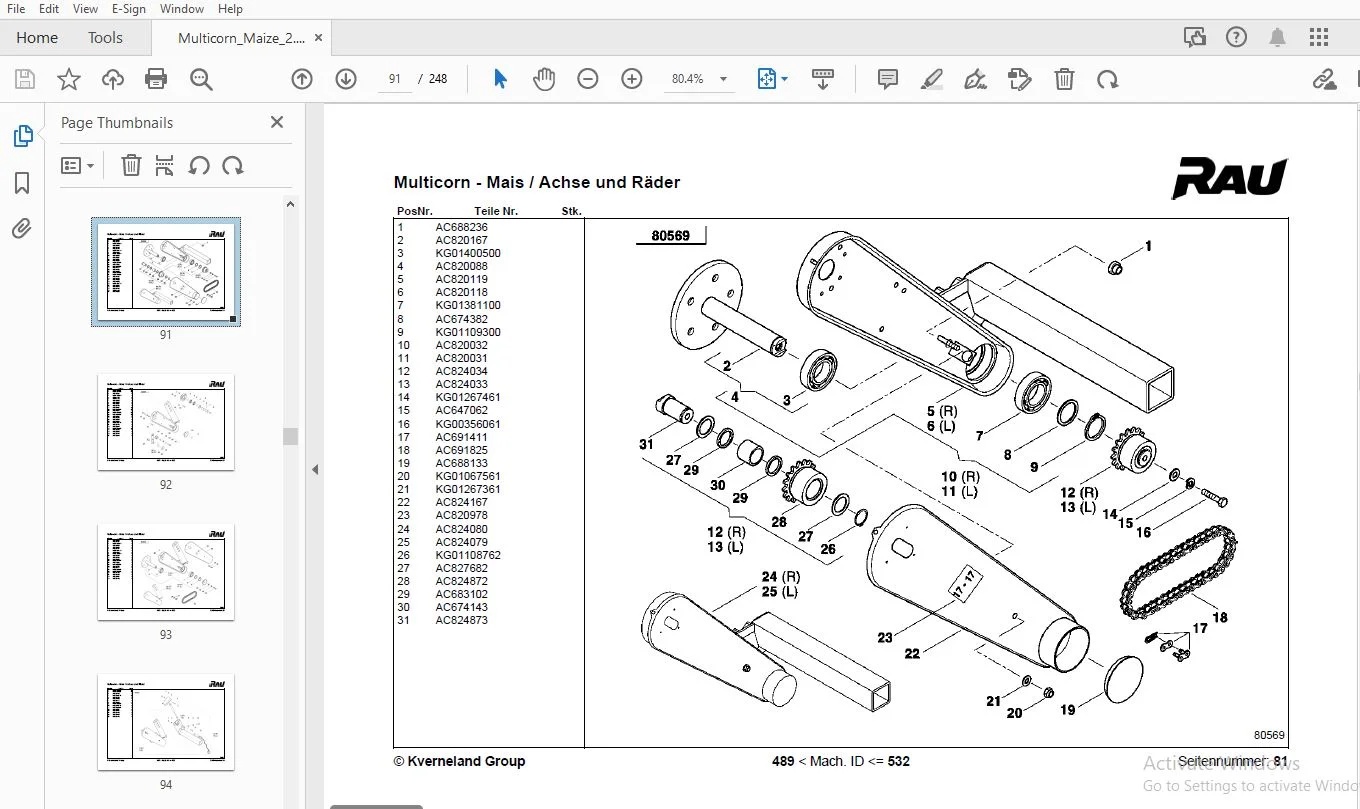Click part number KG01108762

tap(468, 555)
